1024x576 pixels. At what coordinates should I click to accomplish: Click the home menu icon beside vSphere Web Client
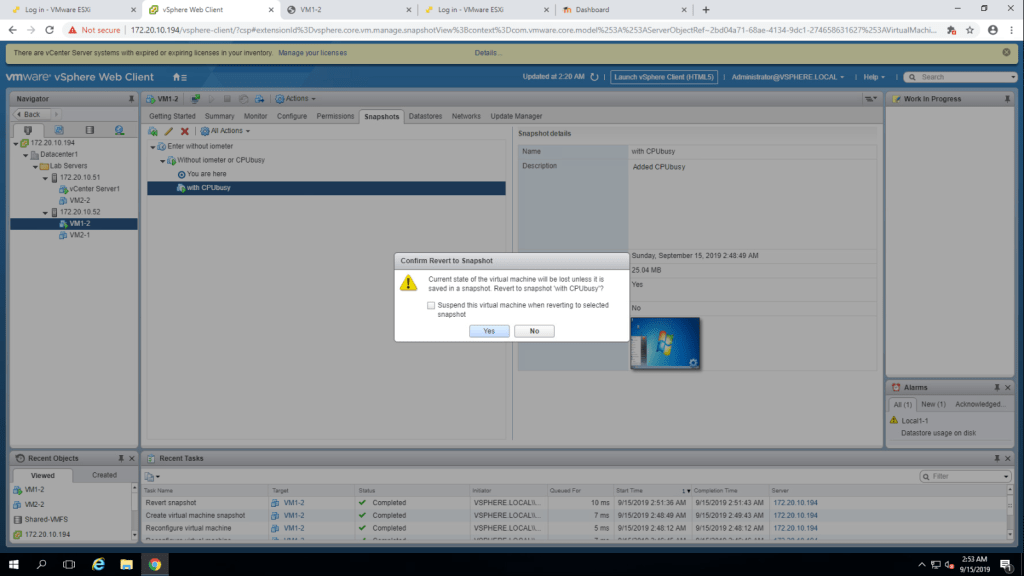179,77
